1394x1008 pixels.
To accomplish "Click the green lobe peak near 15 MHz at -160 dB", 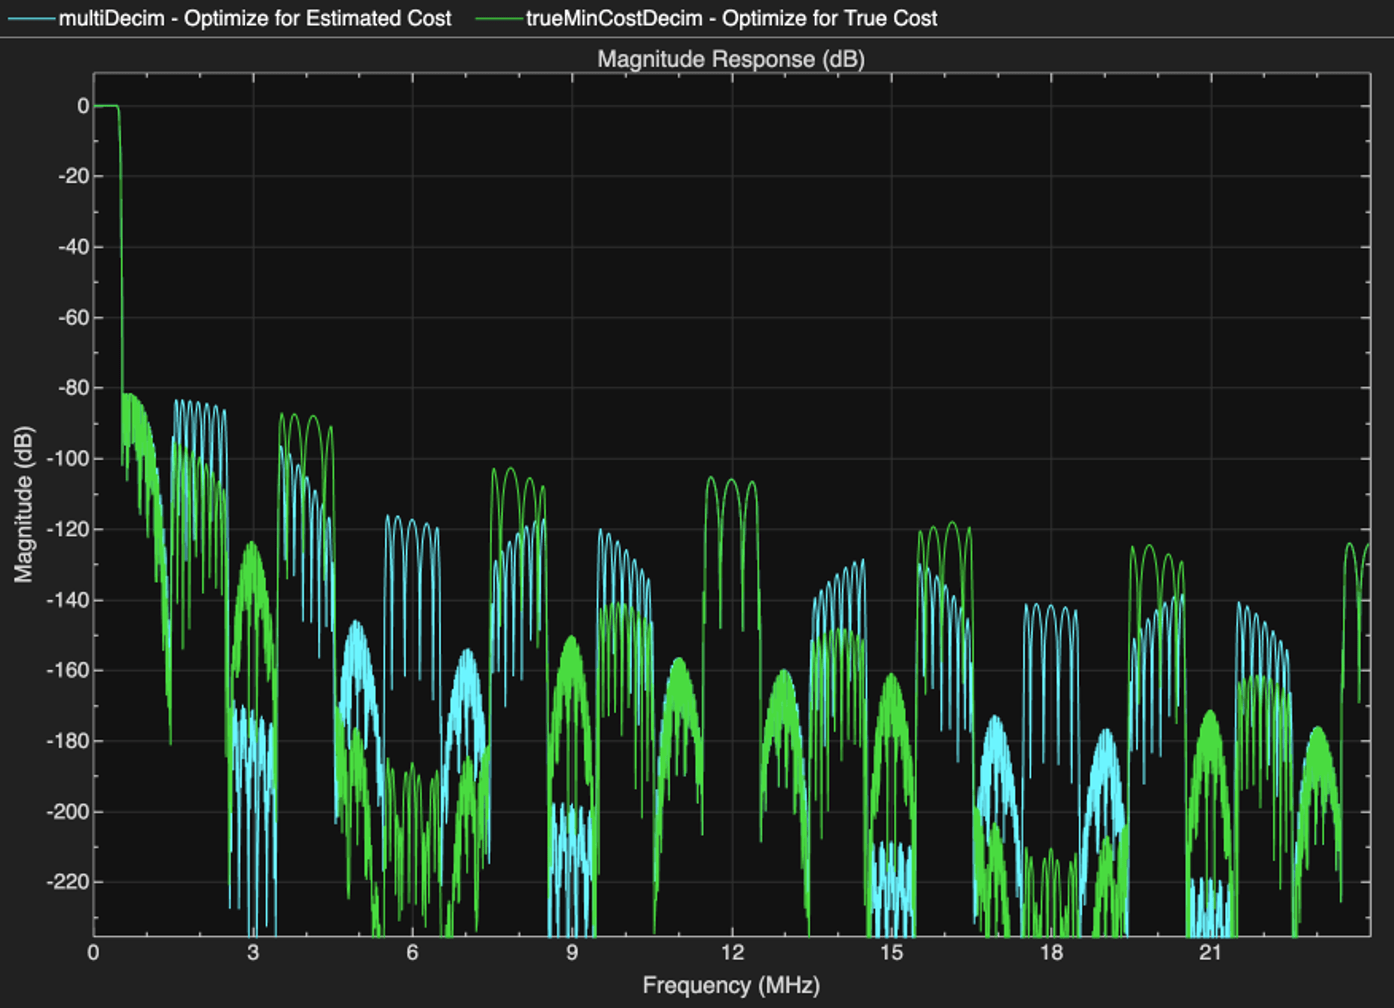I will pos(891,675).
